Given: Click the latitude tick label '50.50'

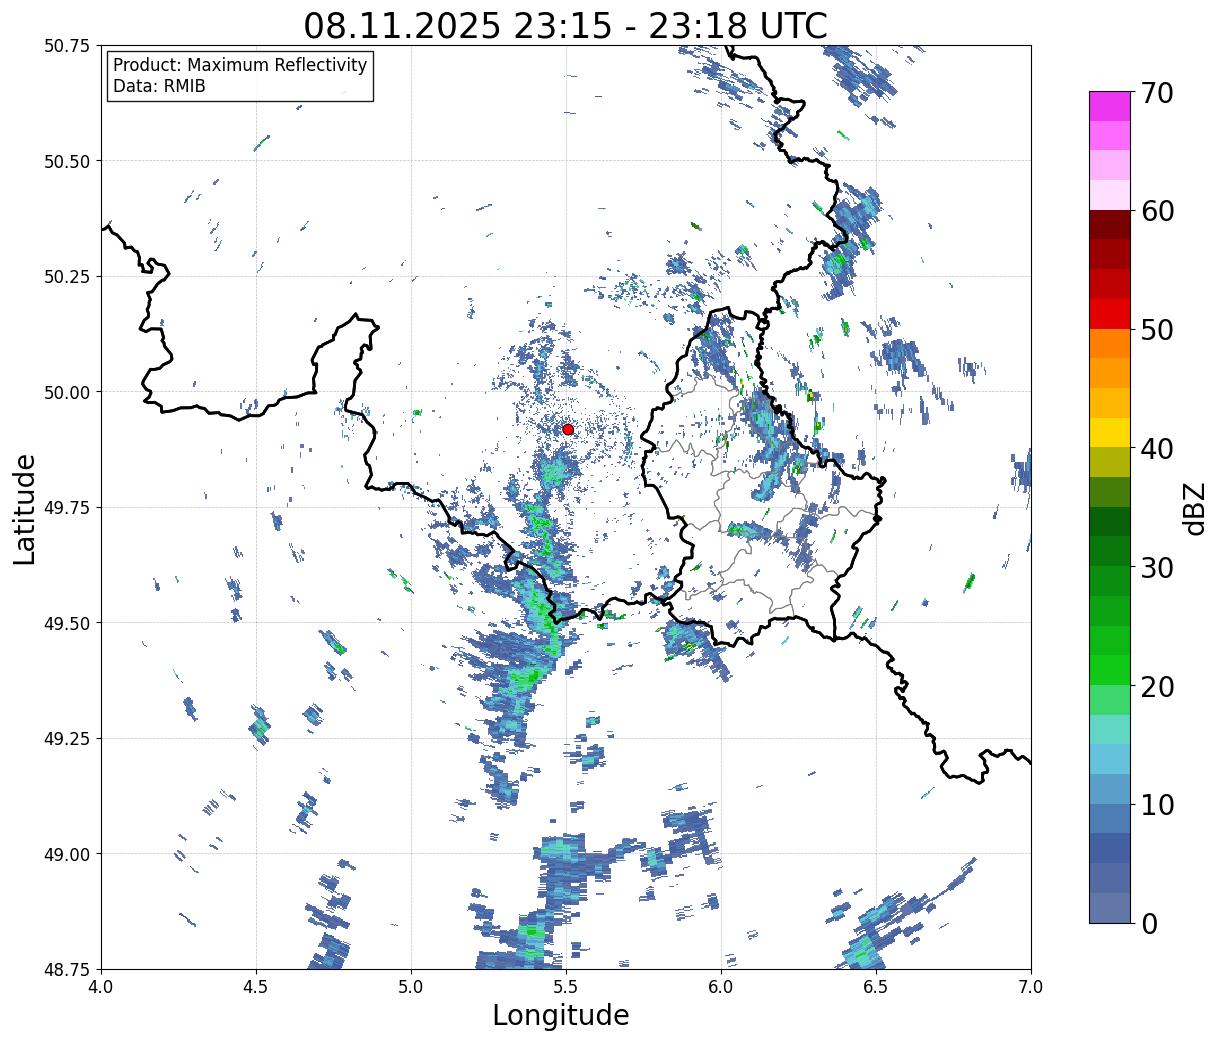Looking at the screenshot, I should click(x=67, y=161).
